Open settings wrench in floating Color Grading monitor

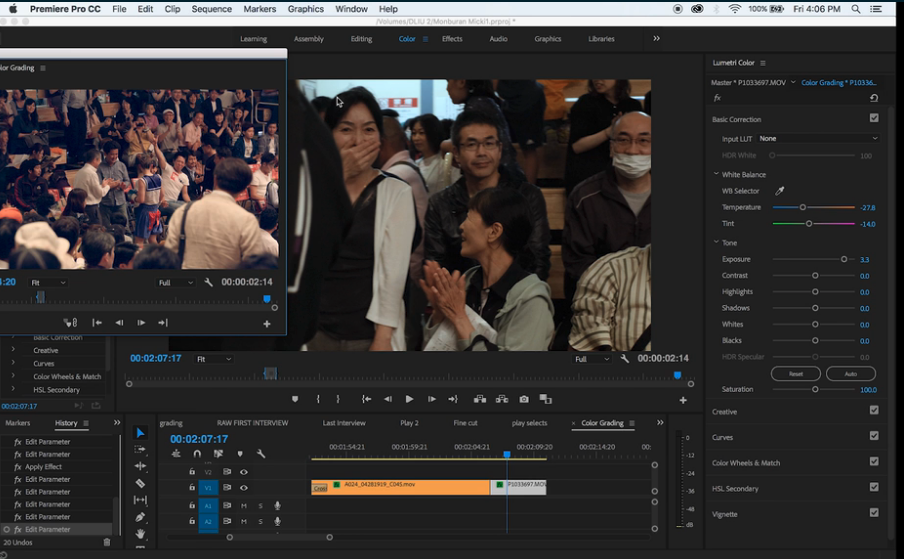pos(209,282)
